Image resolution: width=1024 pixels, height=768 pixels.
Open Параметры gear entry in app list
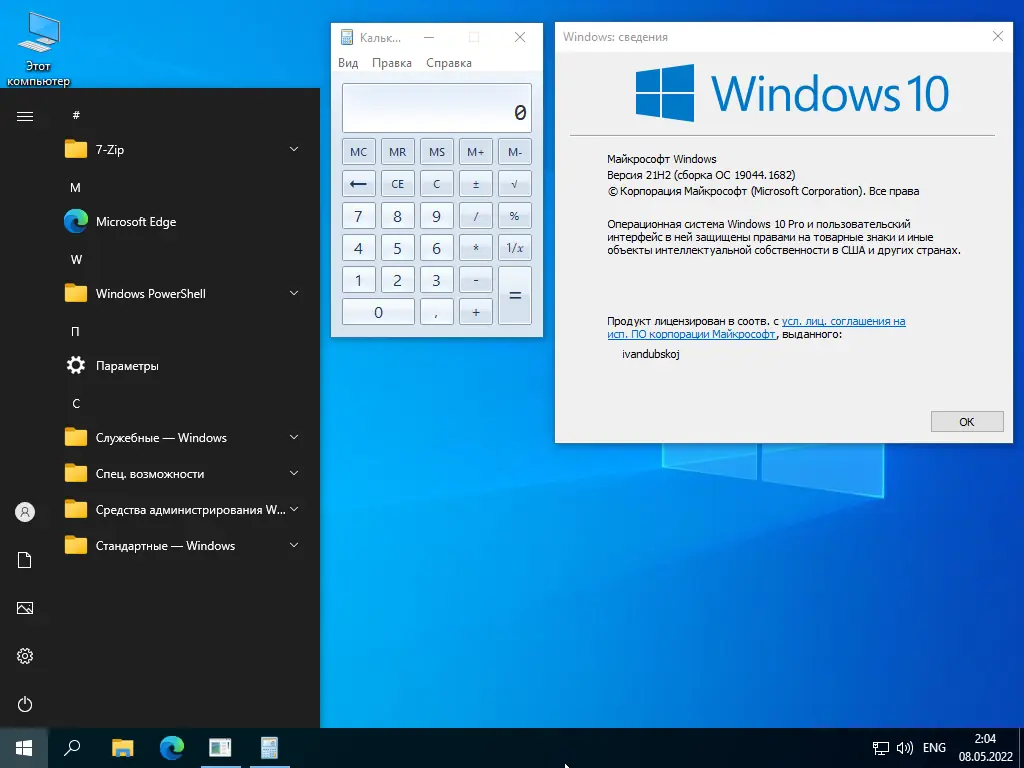pyautogui.click(x=126, y=366)
